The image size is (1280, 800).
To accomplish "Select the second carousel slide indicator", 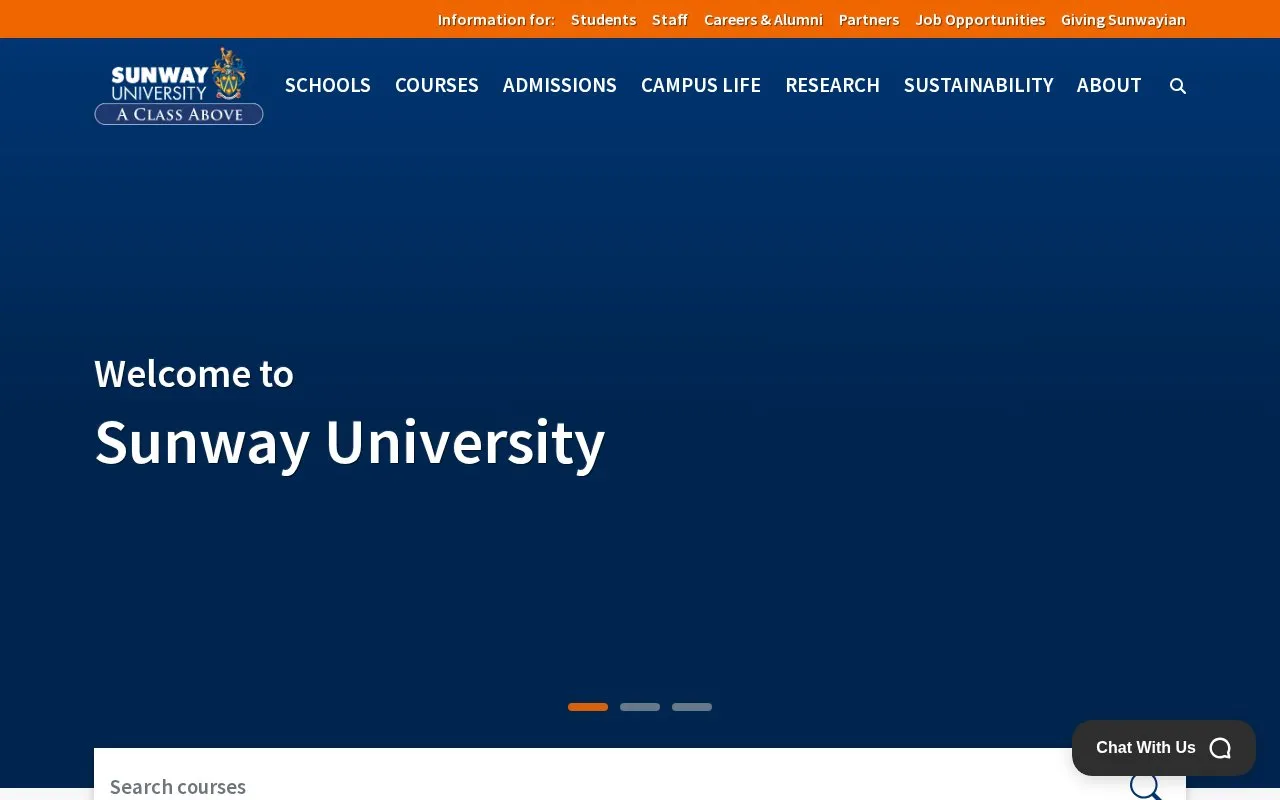I will click(x=640, y=707).
